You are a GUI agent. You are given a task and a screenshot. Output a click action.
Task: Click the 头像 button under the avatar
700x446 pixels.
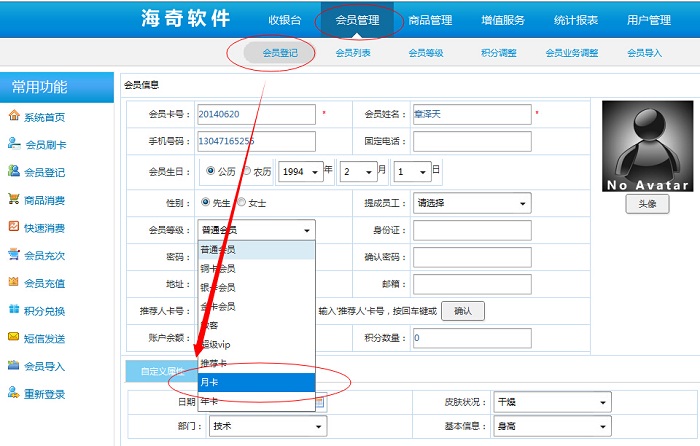point(647,203)
